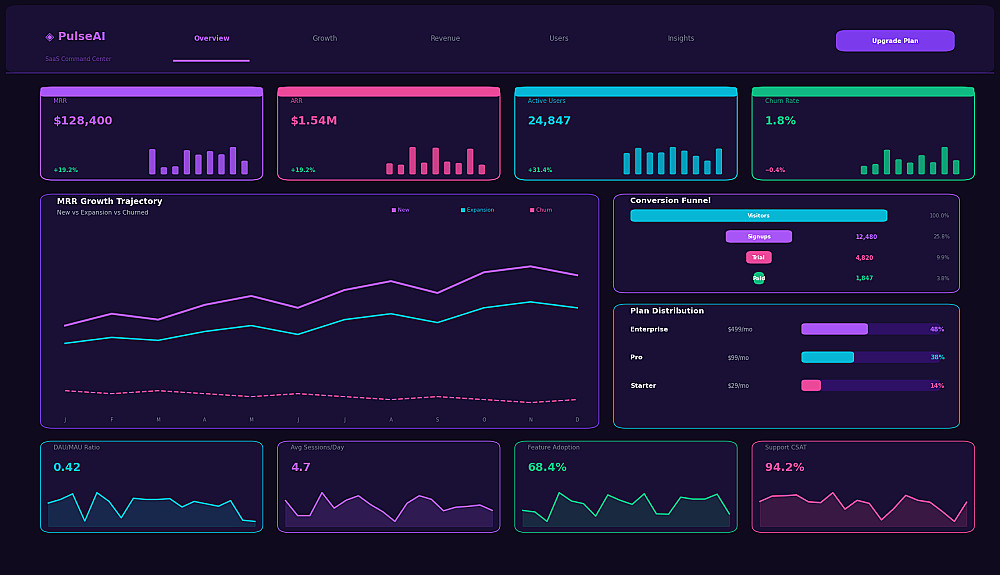Open the Churn Rate 1.8% card
Viewport: 1000px width, 575px height.
[x=863, y=133]
